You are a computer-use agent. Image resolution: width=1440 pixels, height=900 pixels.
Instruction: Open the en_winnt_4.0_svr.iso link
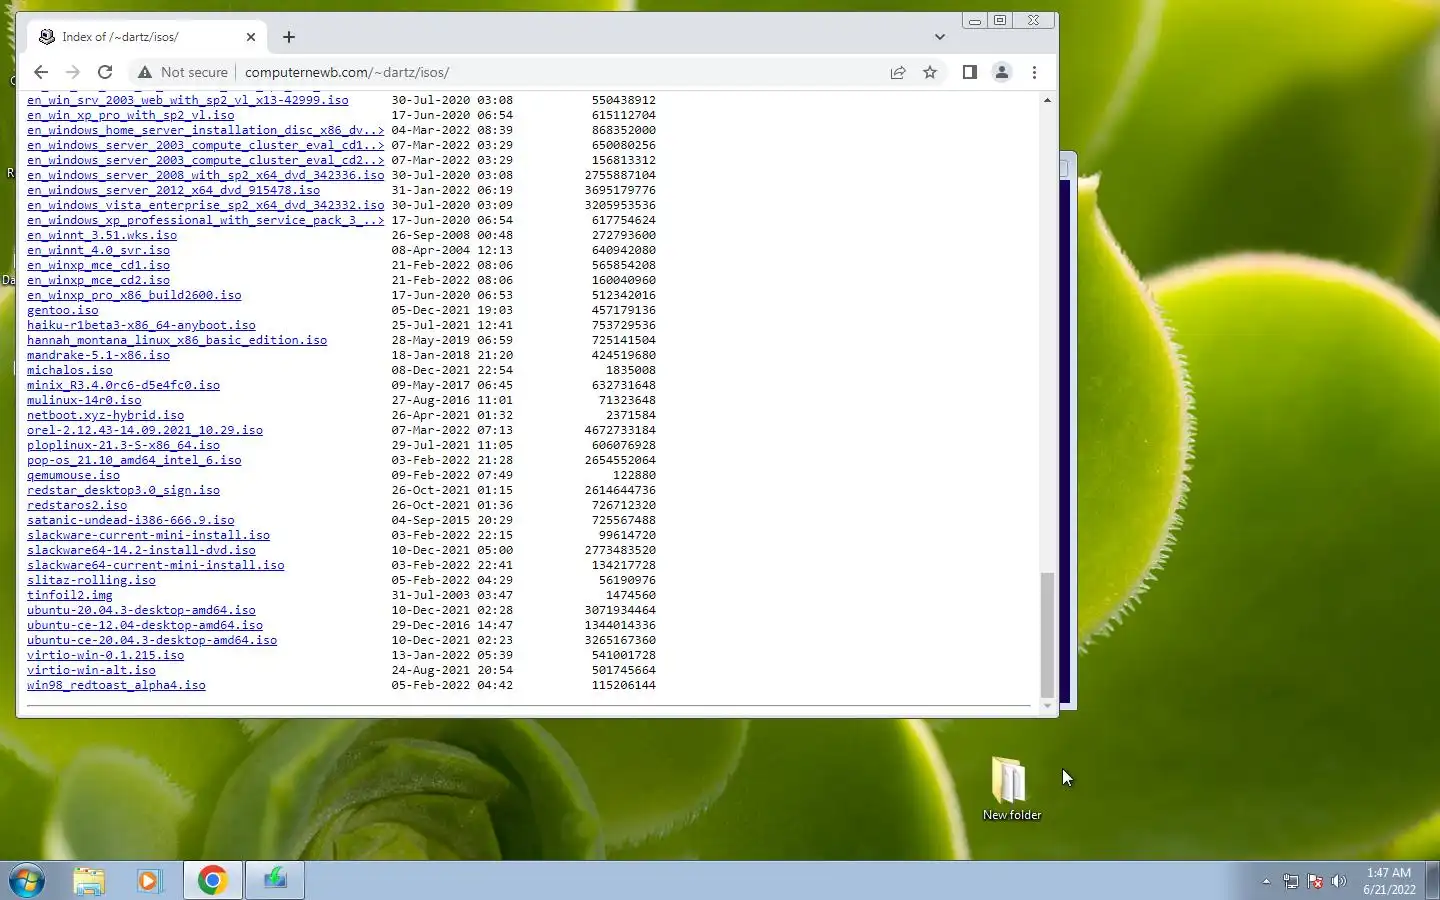98,250
